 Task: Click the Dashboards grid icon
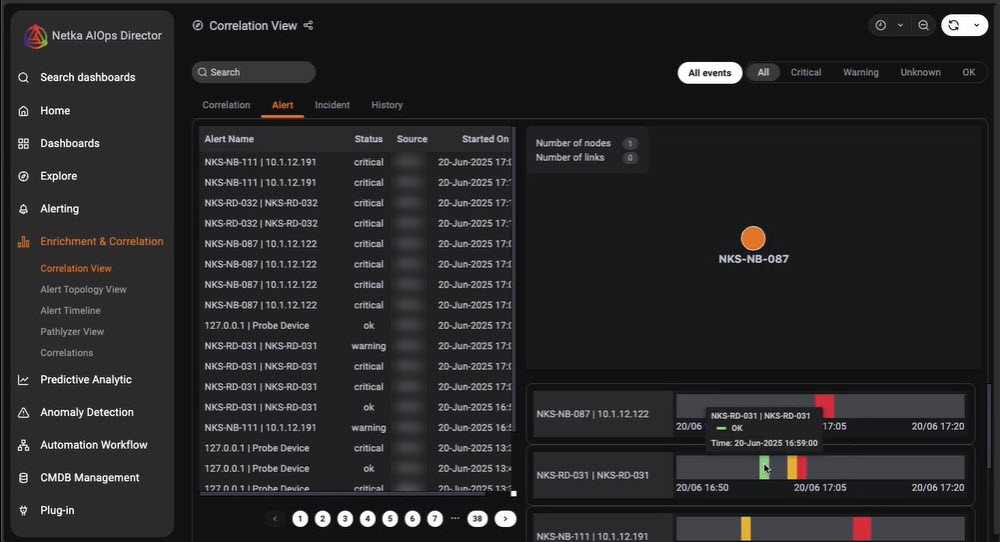click(24, 143)
